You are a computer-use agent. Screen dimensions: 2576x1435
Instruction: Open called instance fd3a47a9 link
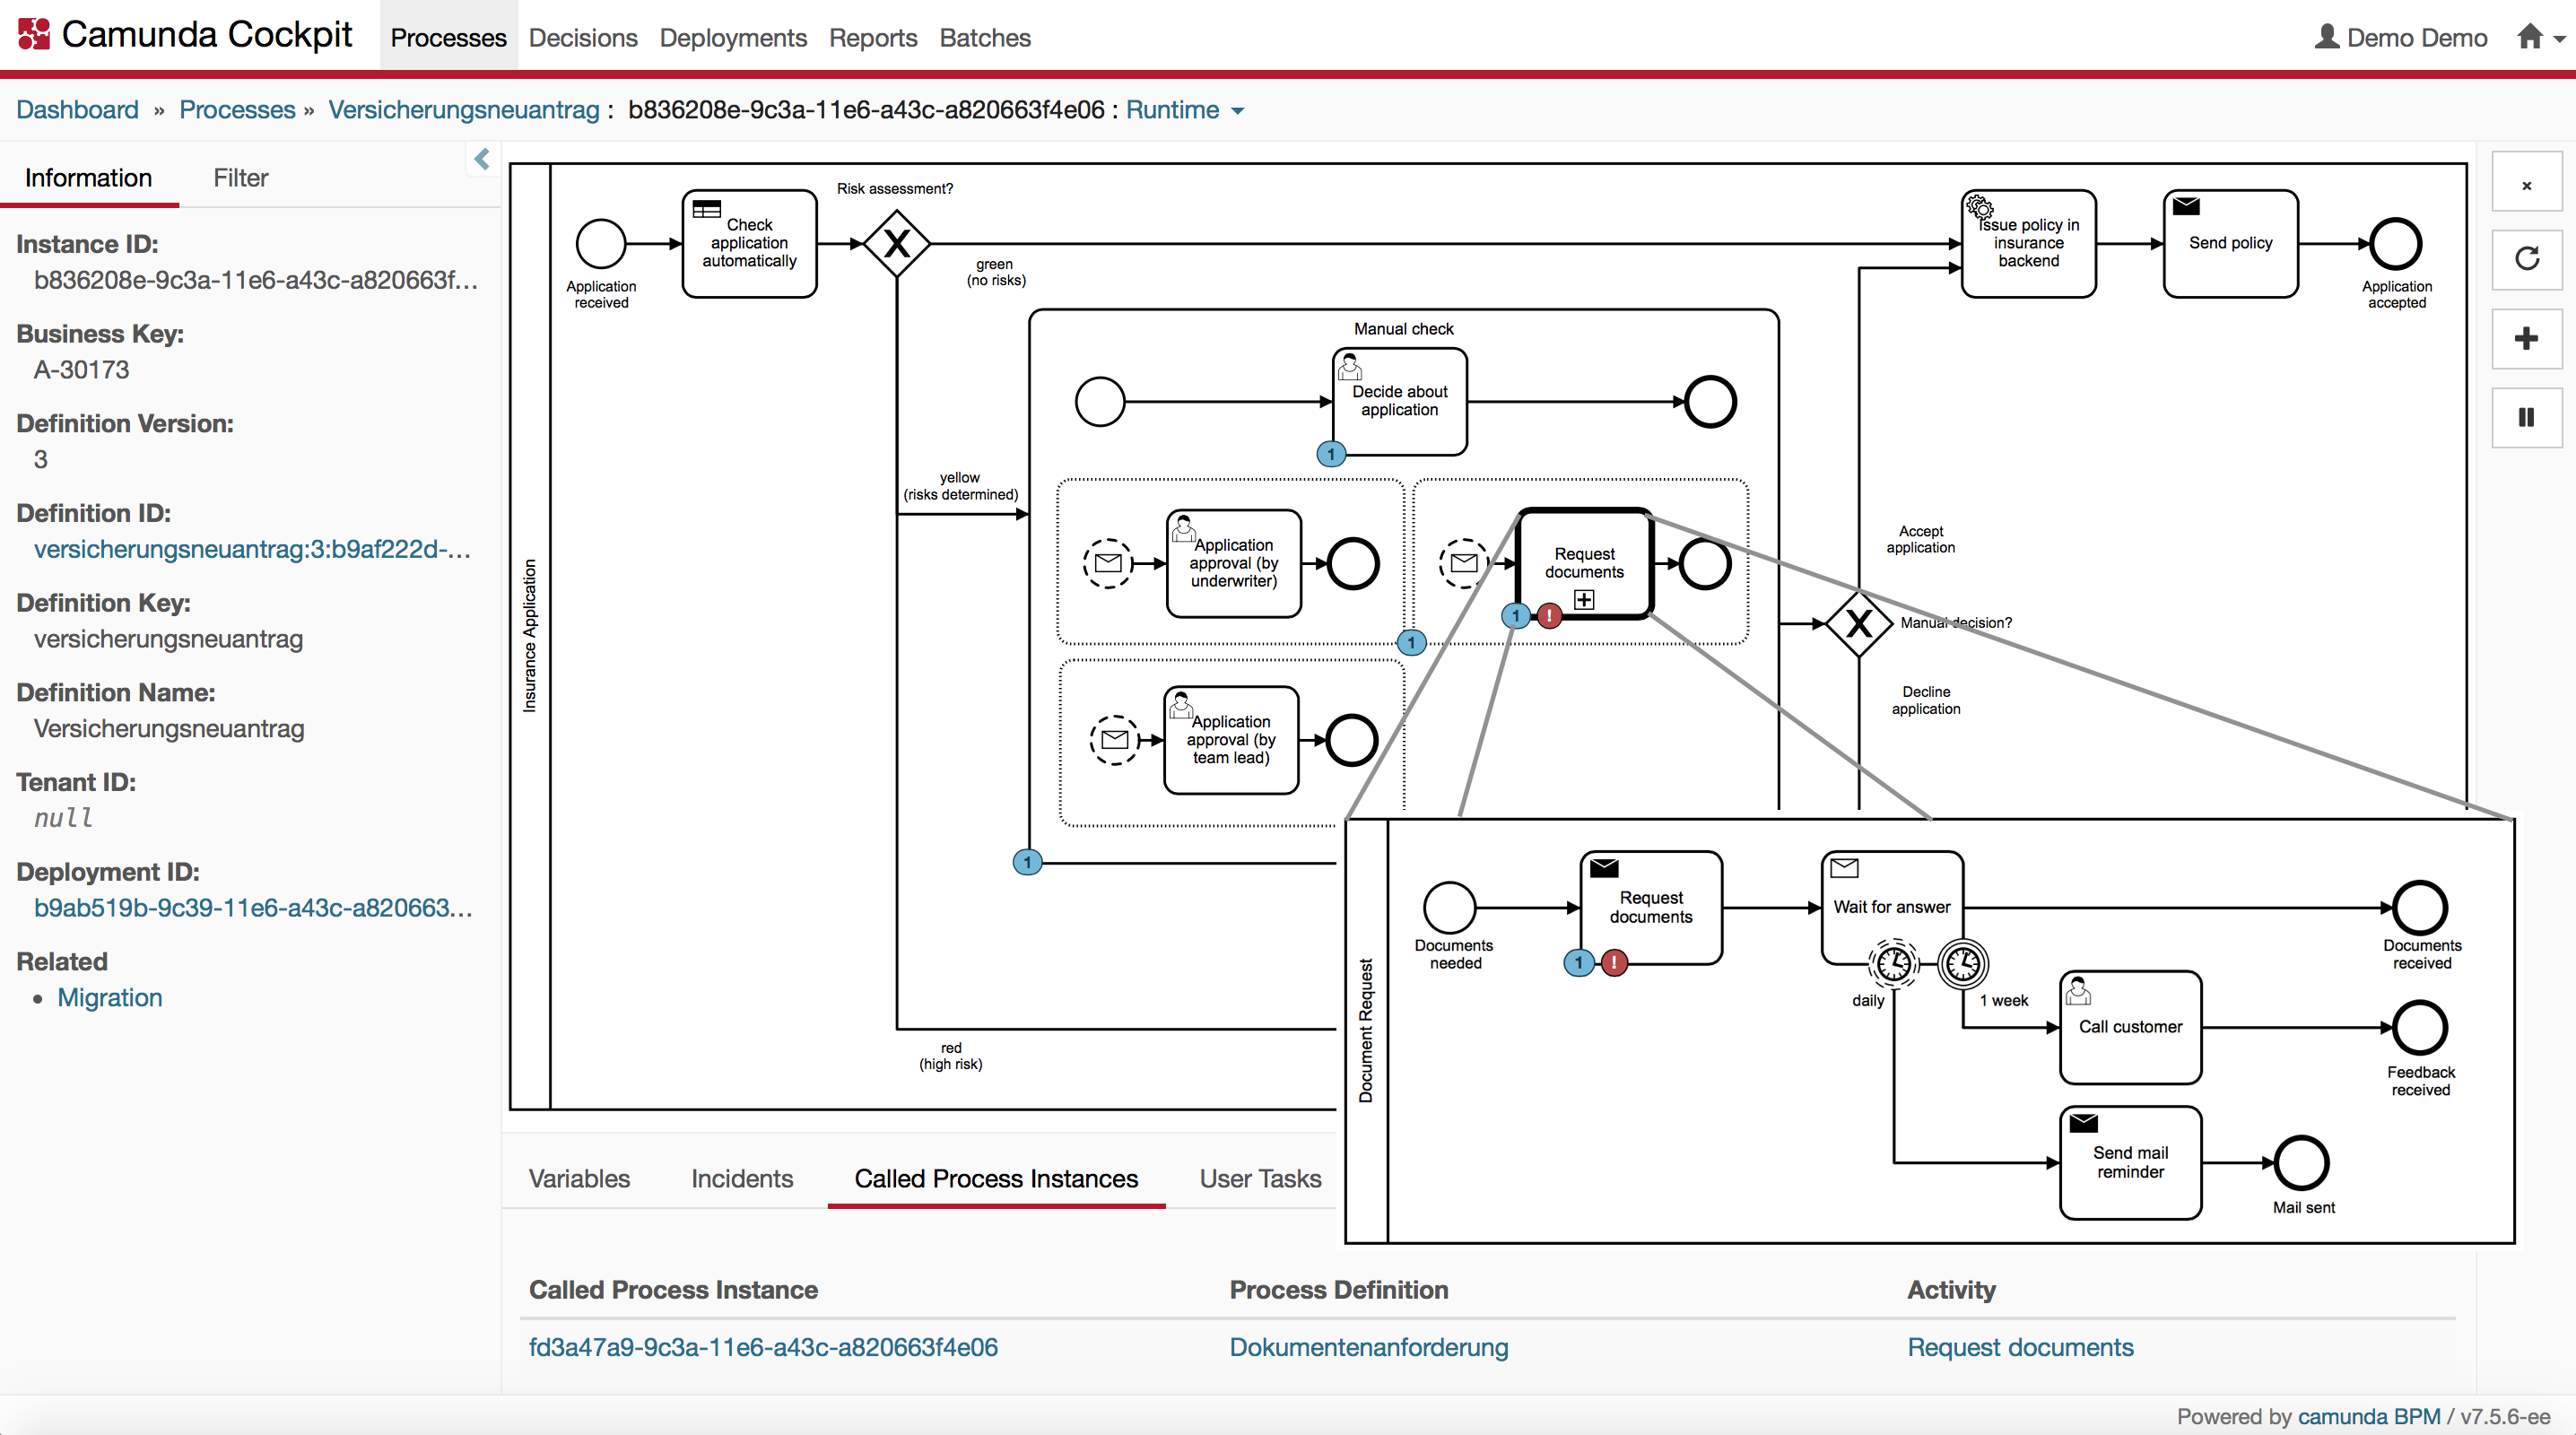(x=763, y=1348)
